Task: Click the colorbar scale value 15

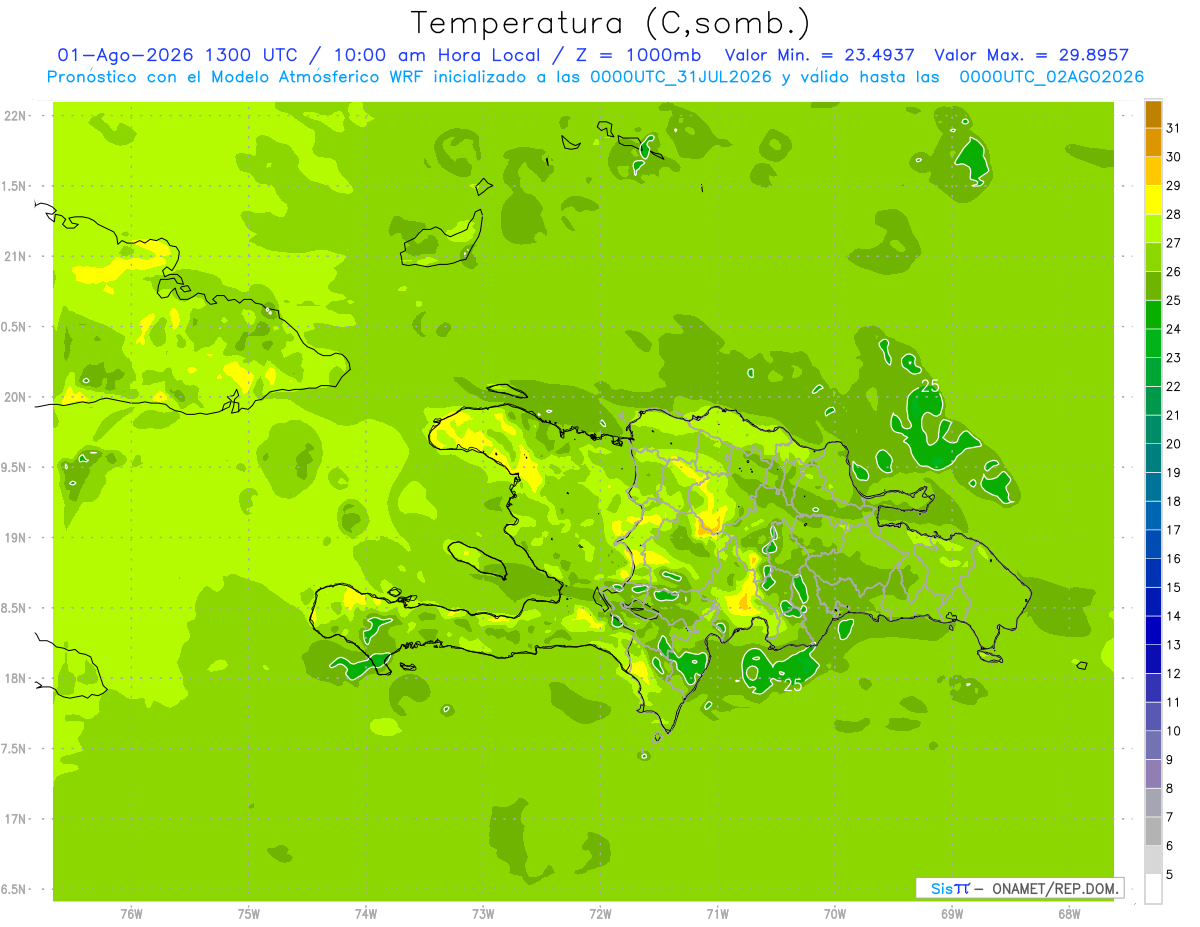Action: click(1174, 587)
